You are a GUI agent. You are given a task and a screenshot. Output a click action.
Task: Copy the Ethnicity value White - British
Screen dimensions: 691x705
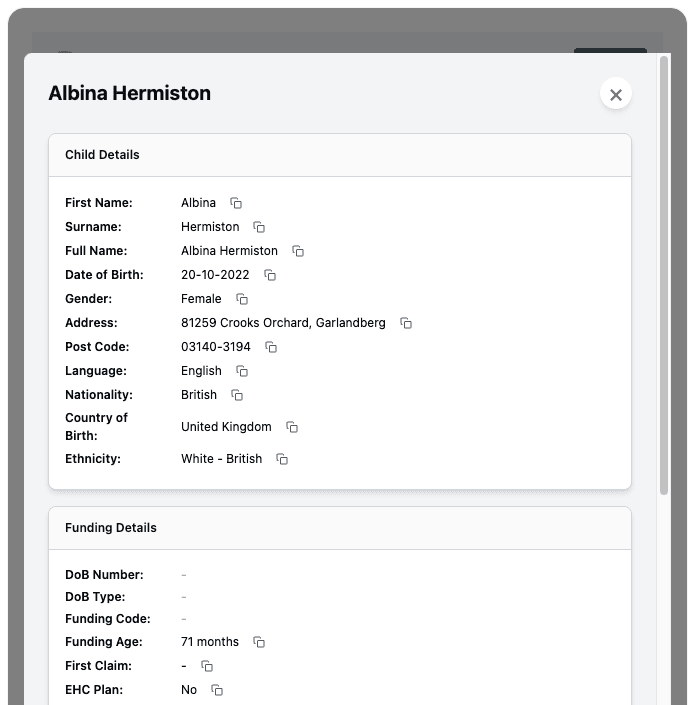[282, 459]
